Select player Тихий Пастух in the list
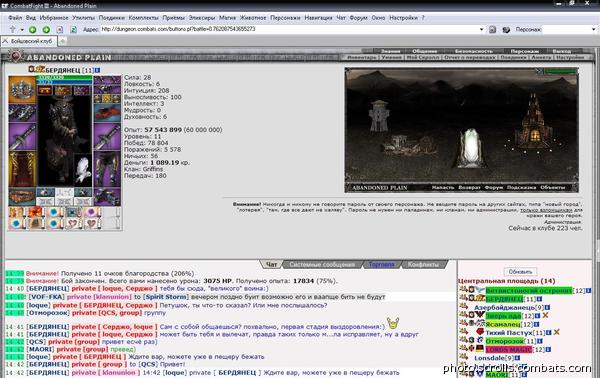Screen dimensions: 600x378 (x=509, y=332)
